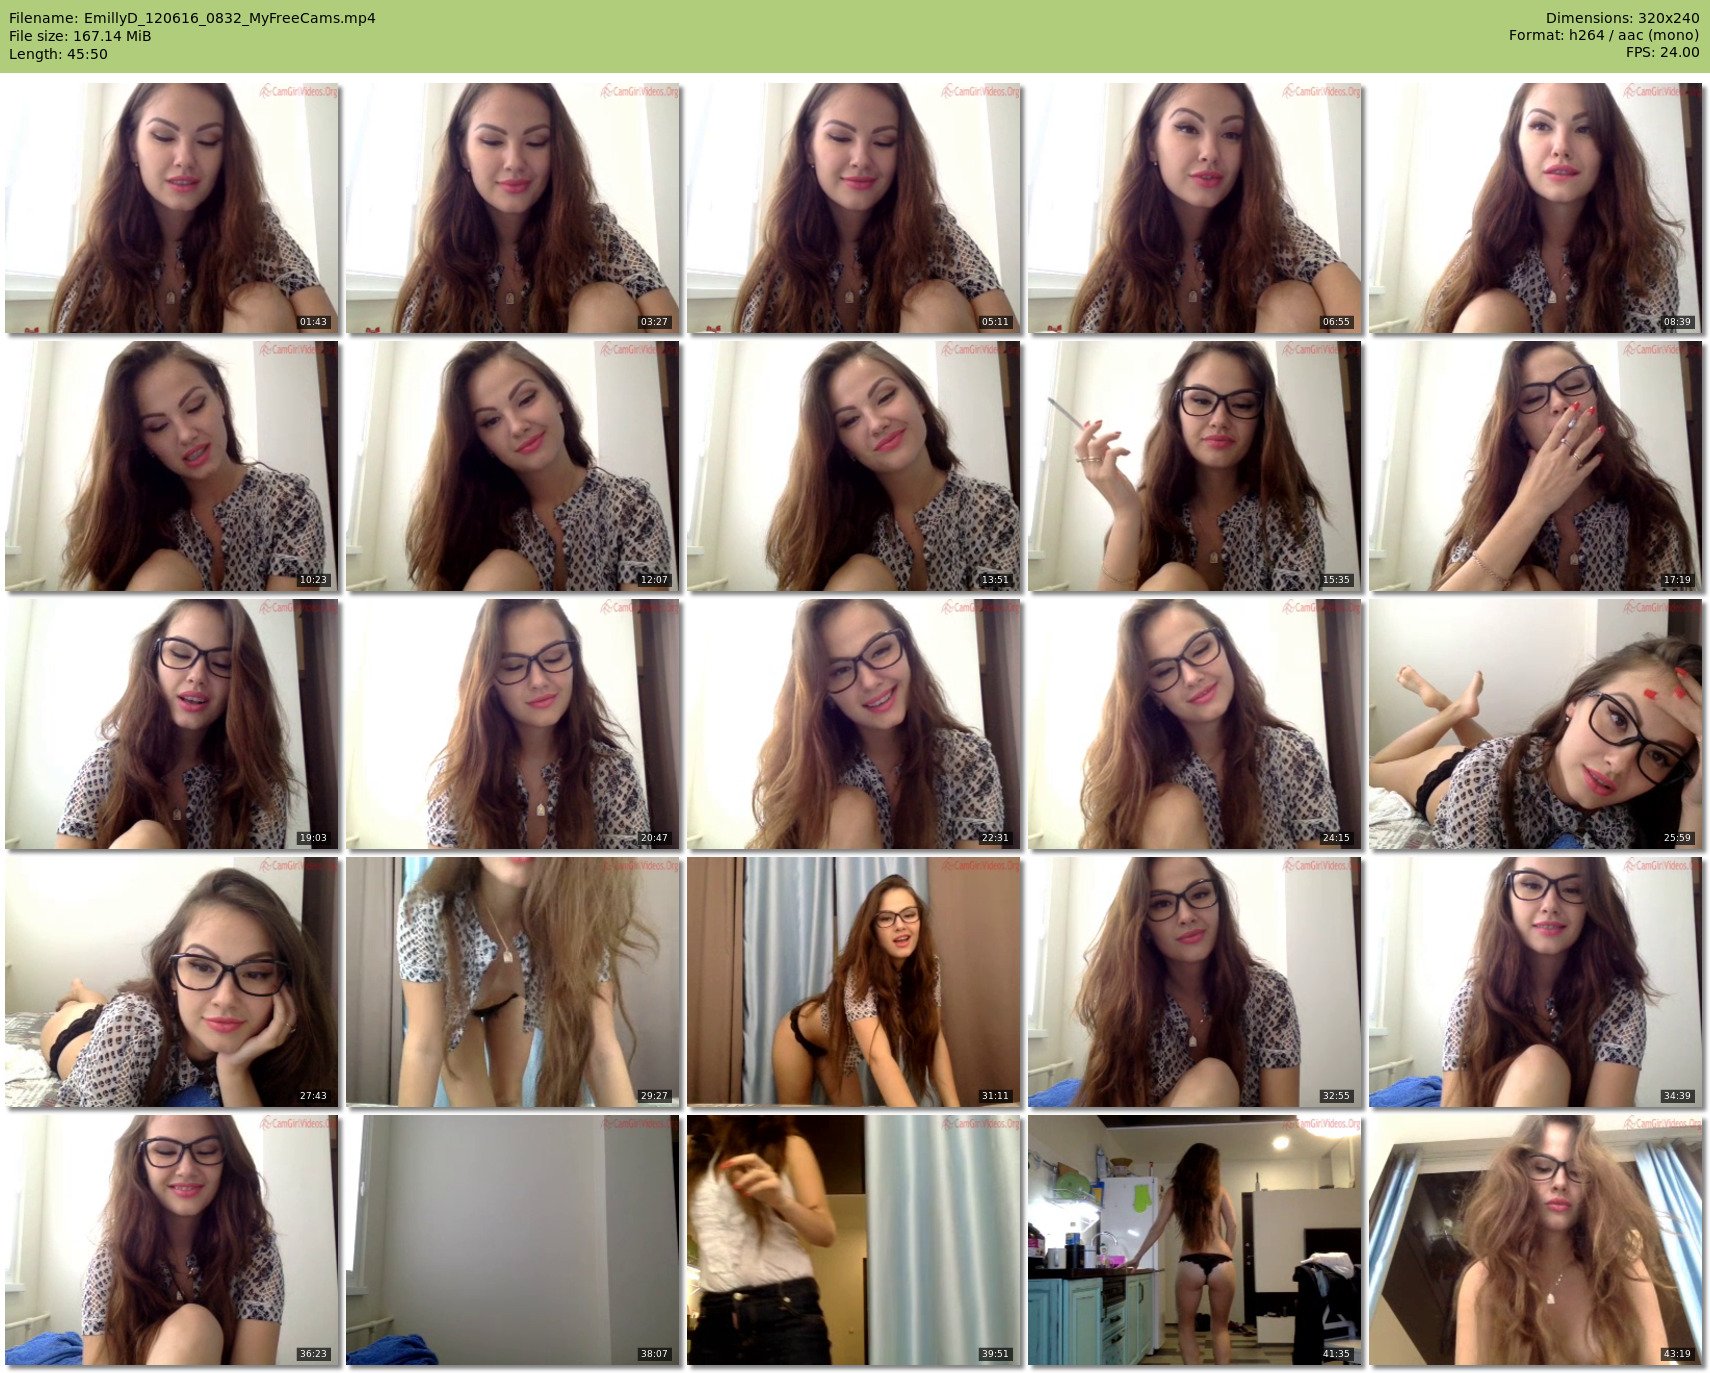
Task: Select the File size line in header
Action: click(x=80, y=36)
